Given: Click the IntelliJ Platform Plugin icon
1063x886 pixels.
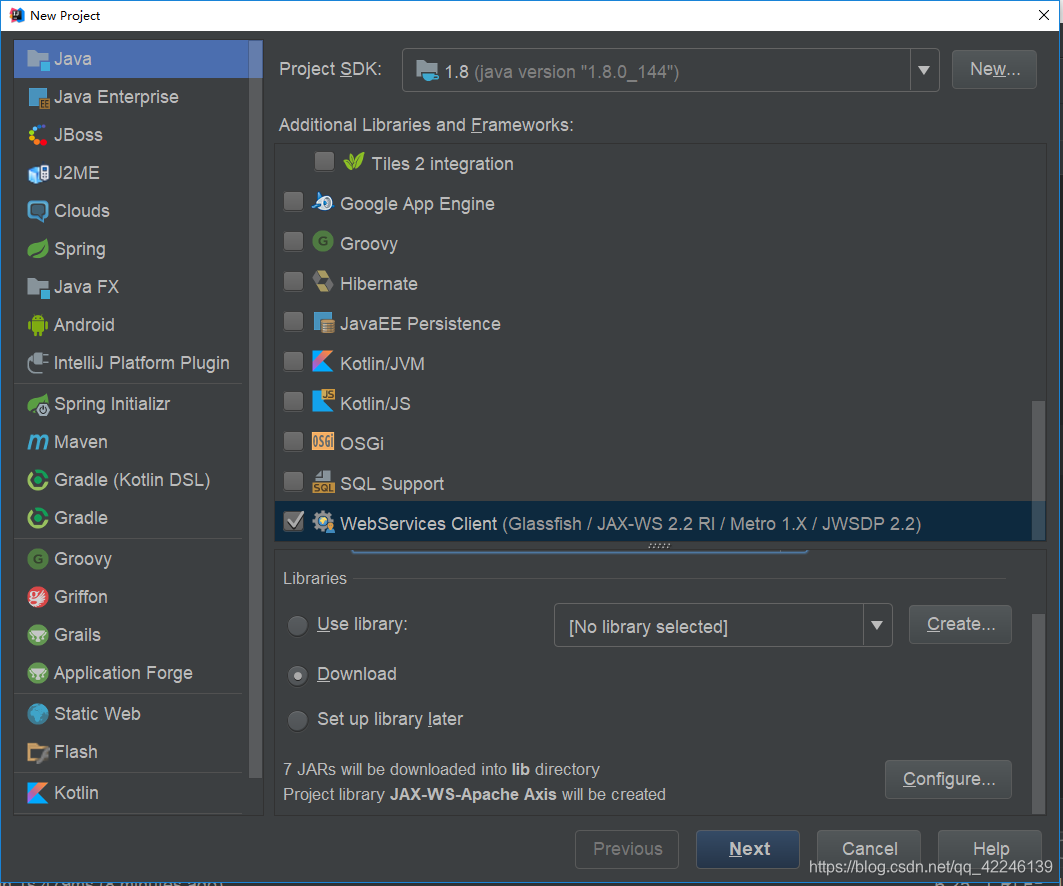Looking at the screenshot, I should click(x=38, y=363).
